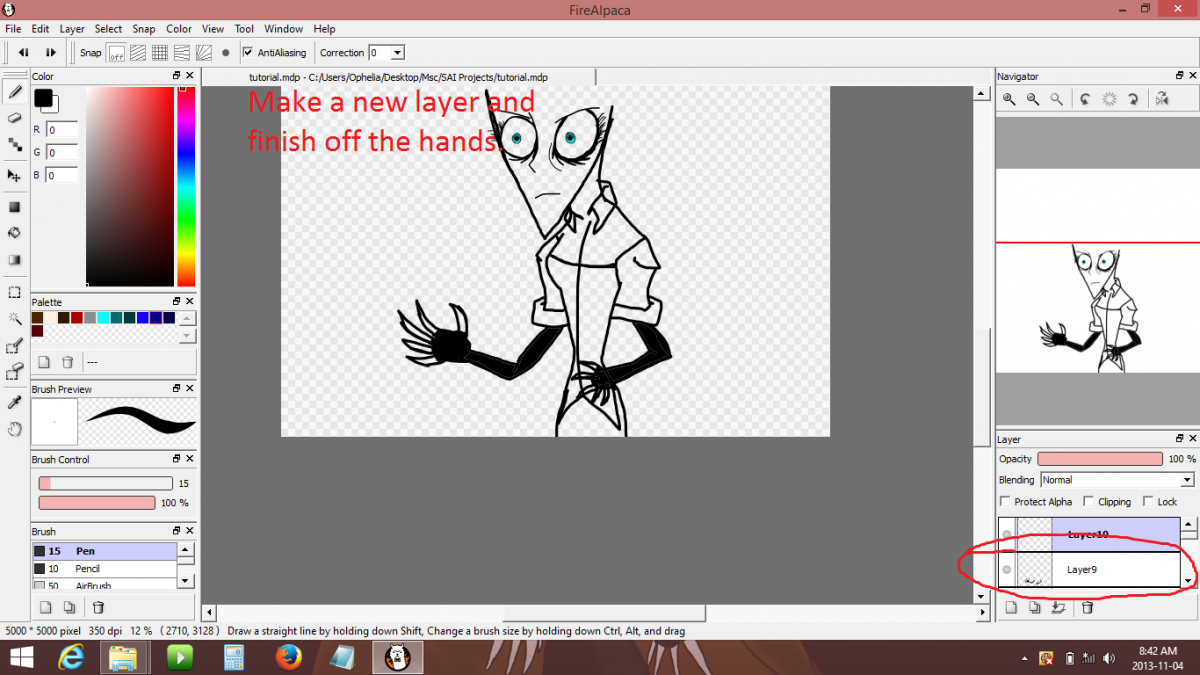Open the Correction value dropdown
1200x675 pixels.
[397, 53]
